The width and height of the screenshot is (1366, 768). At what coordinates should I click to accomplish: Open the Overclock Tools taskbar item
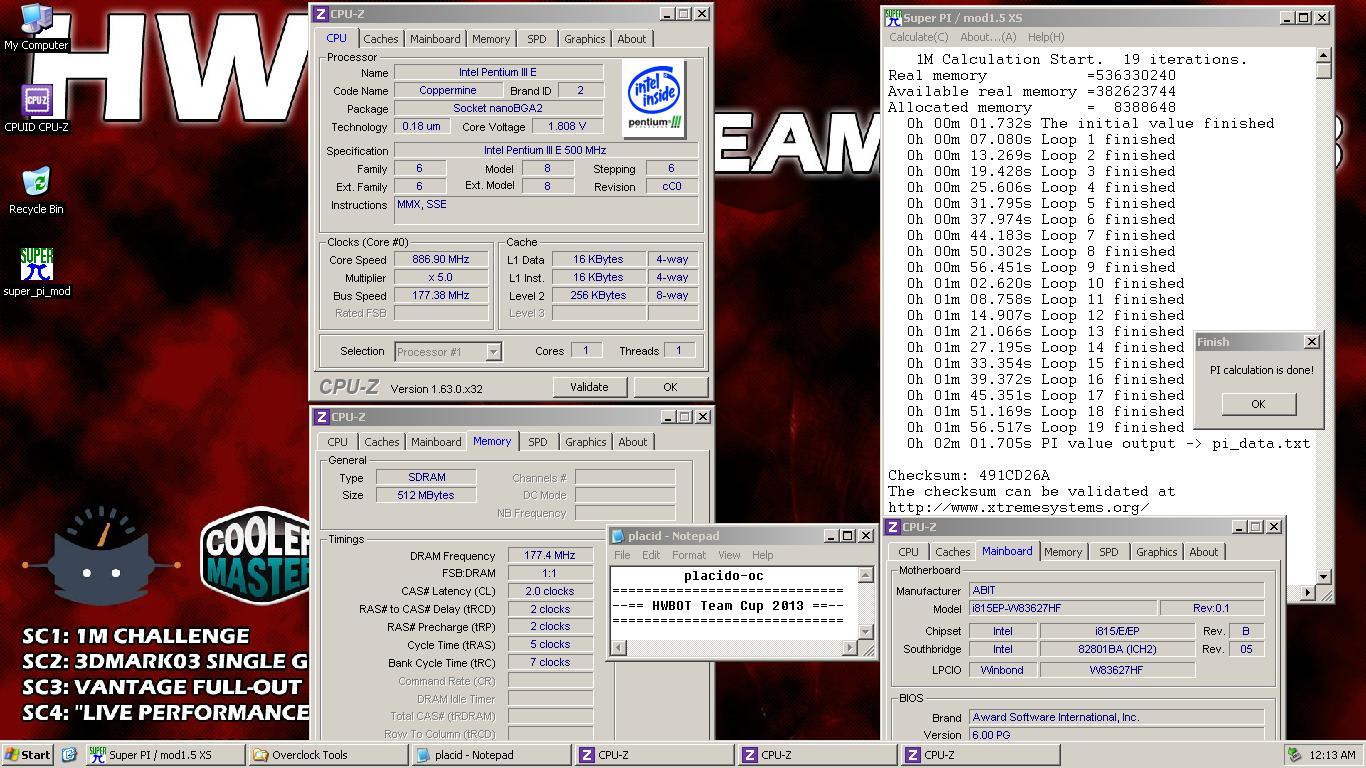pyautogui.click(x=328, y=755)
